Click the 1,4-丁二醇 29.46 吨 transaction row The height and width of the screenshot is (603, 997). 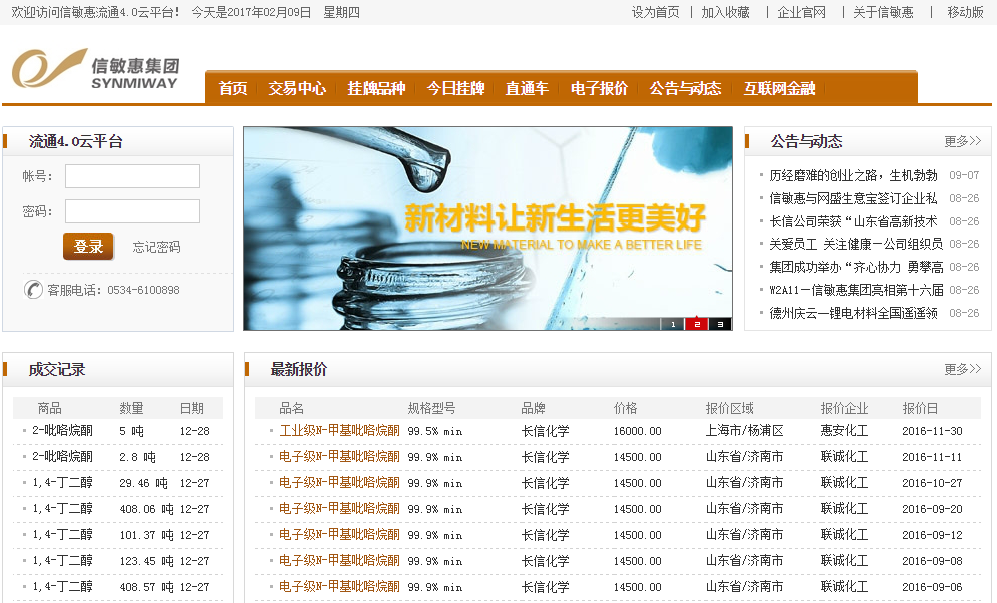point(118,483)
